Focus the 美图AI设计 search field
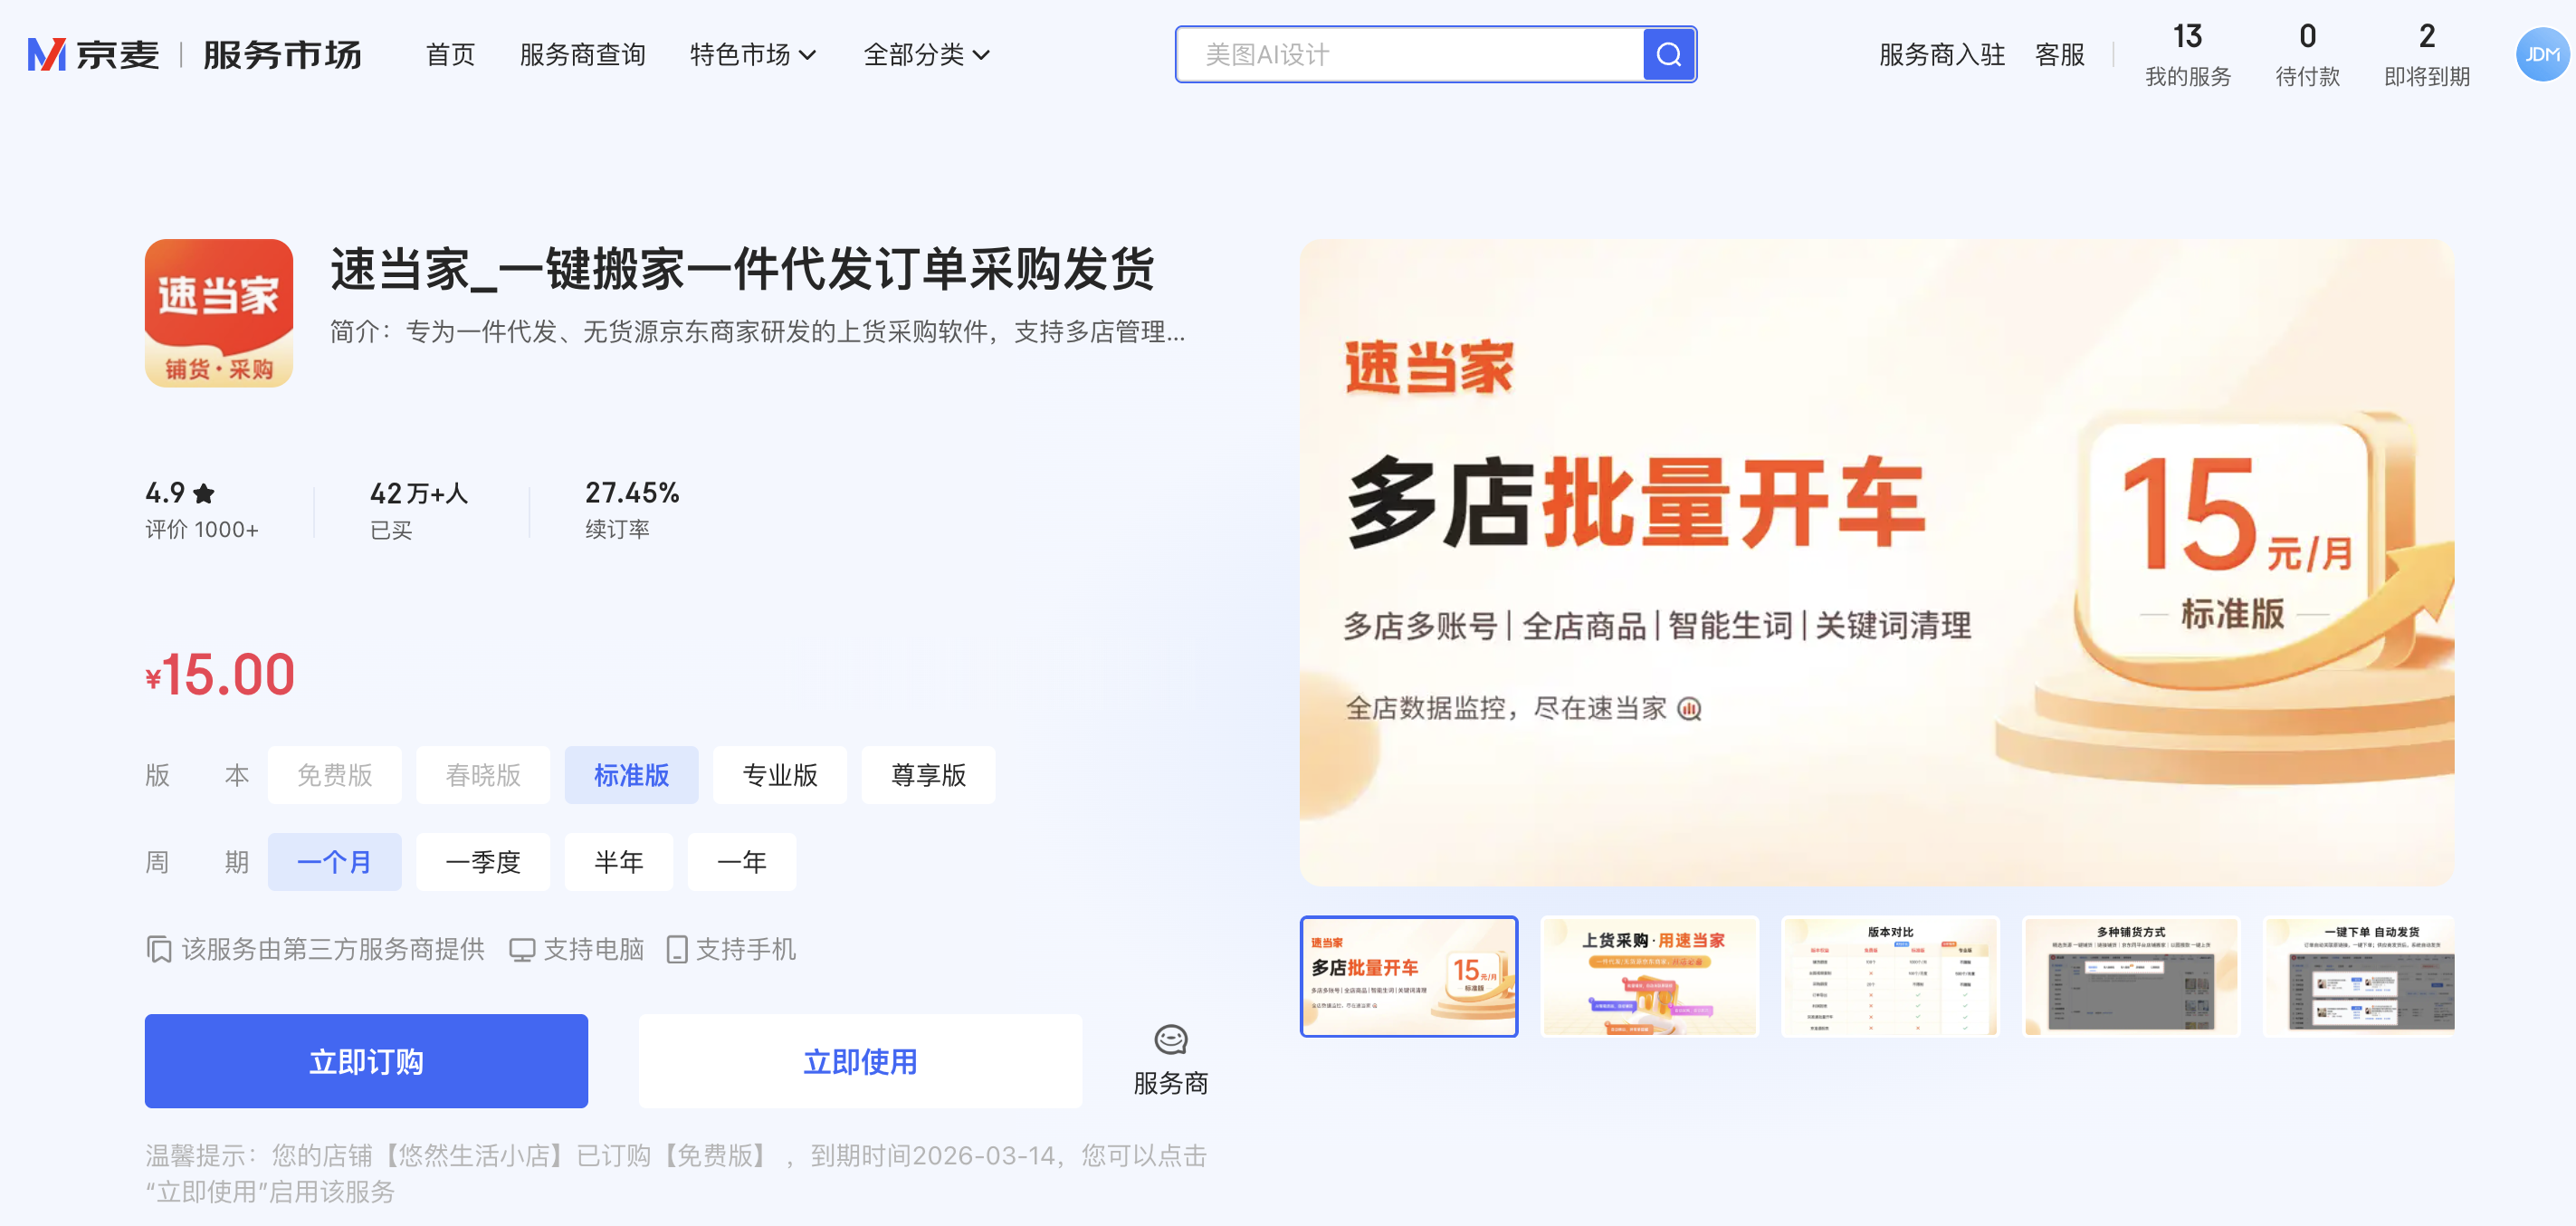 pyautogui.click(x=1410, y=54)
